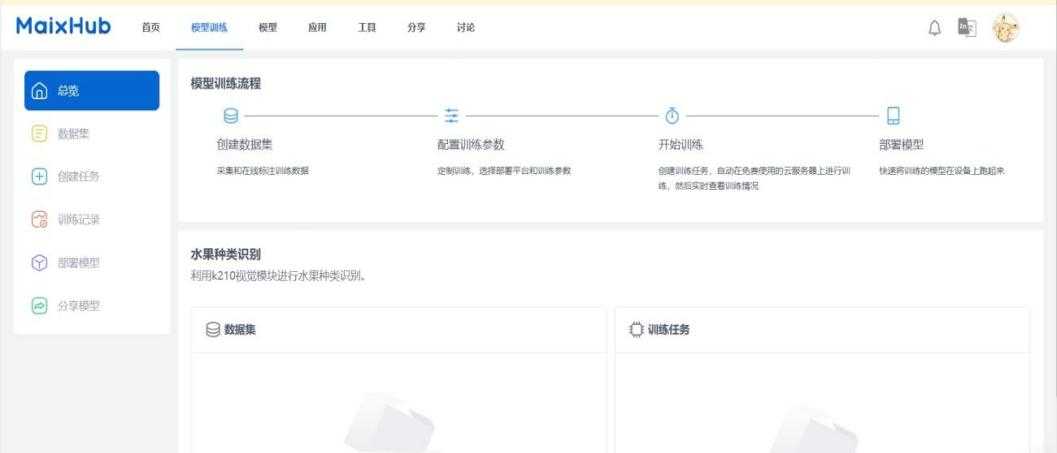Click the notification bell icon
The width and height of the screenshot is (1057, 453).
[936, 28]
